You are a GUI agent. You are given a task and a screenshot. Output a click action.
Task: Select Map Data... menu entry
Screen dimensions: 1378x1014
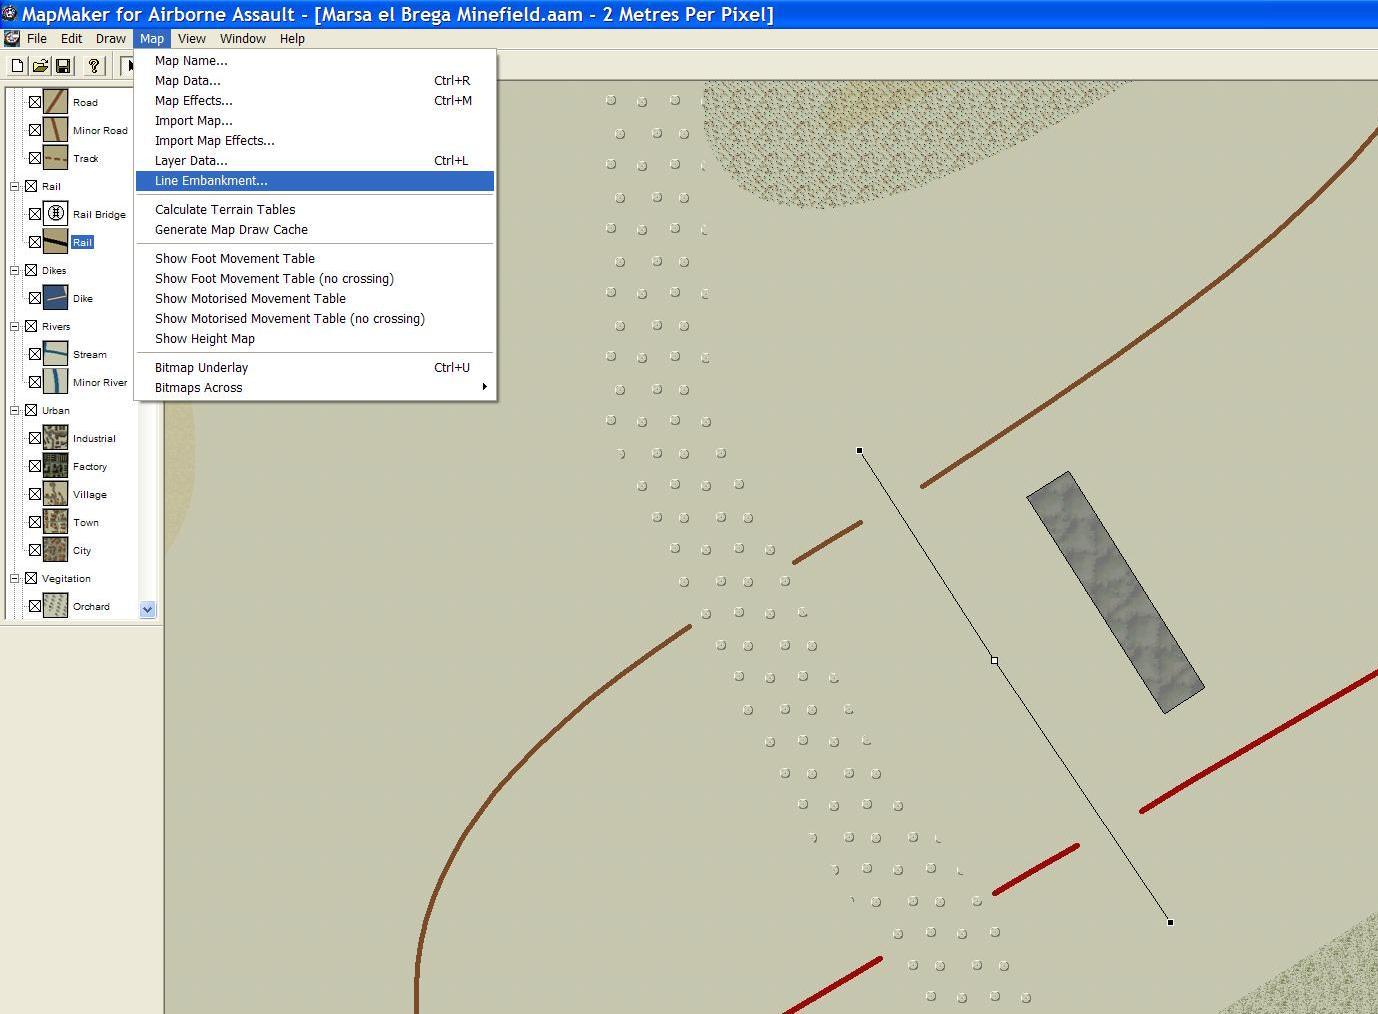click(315, 81)
